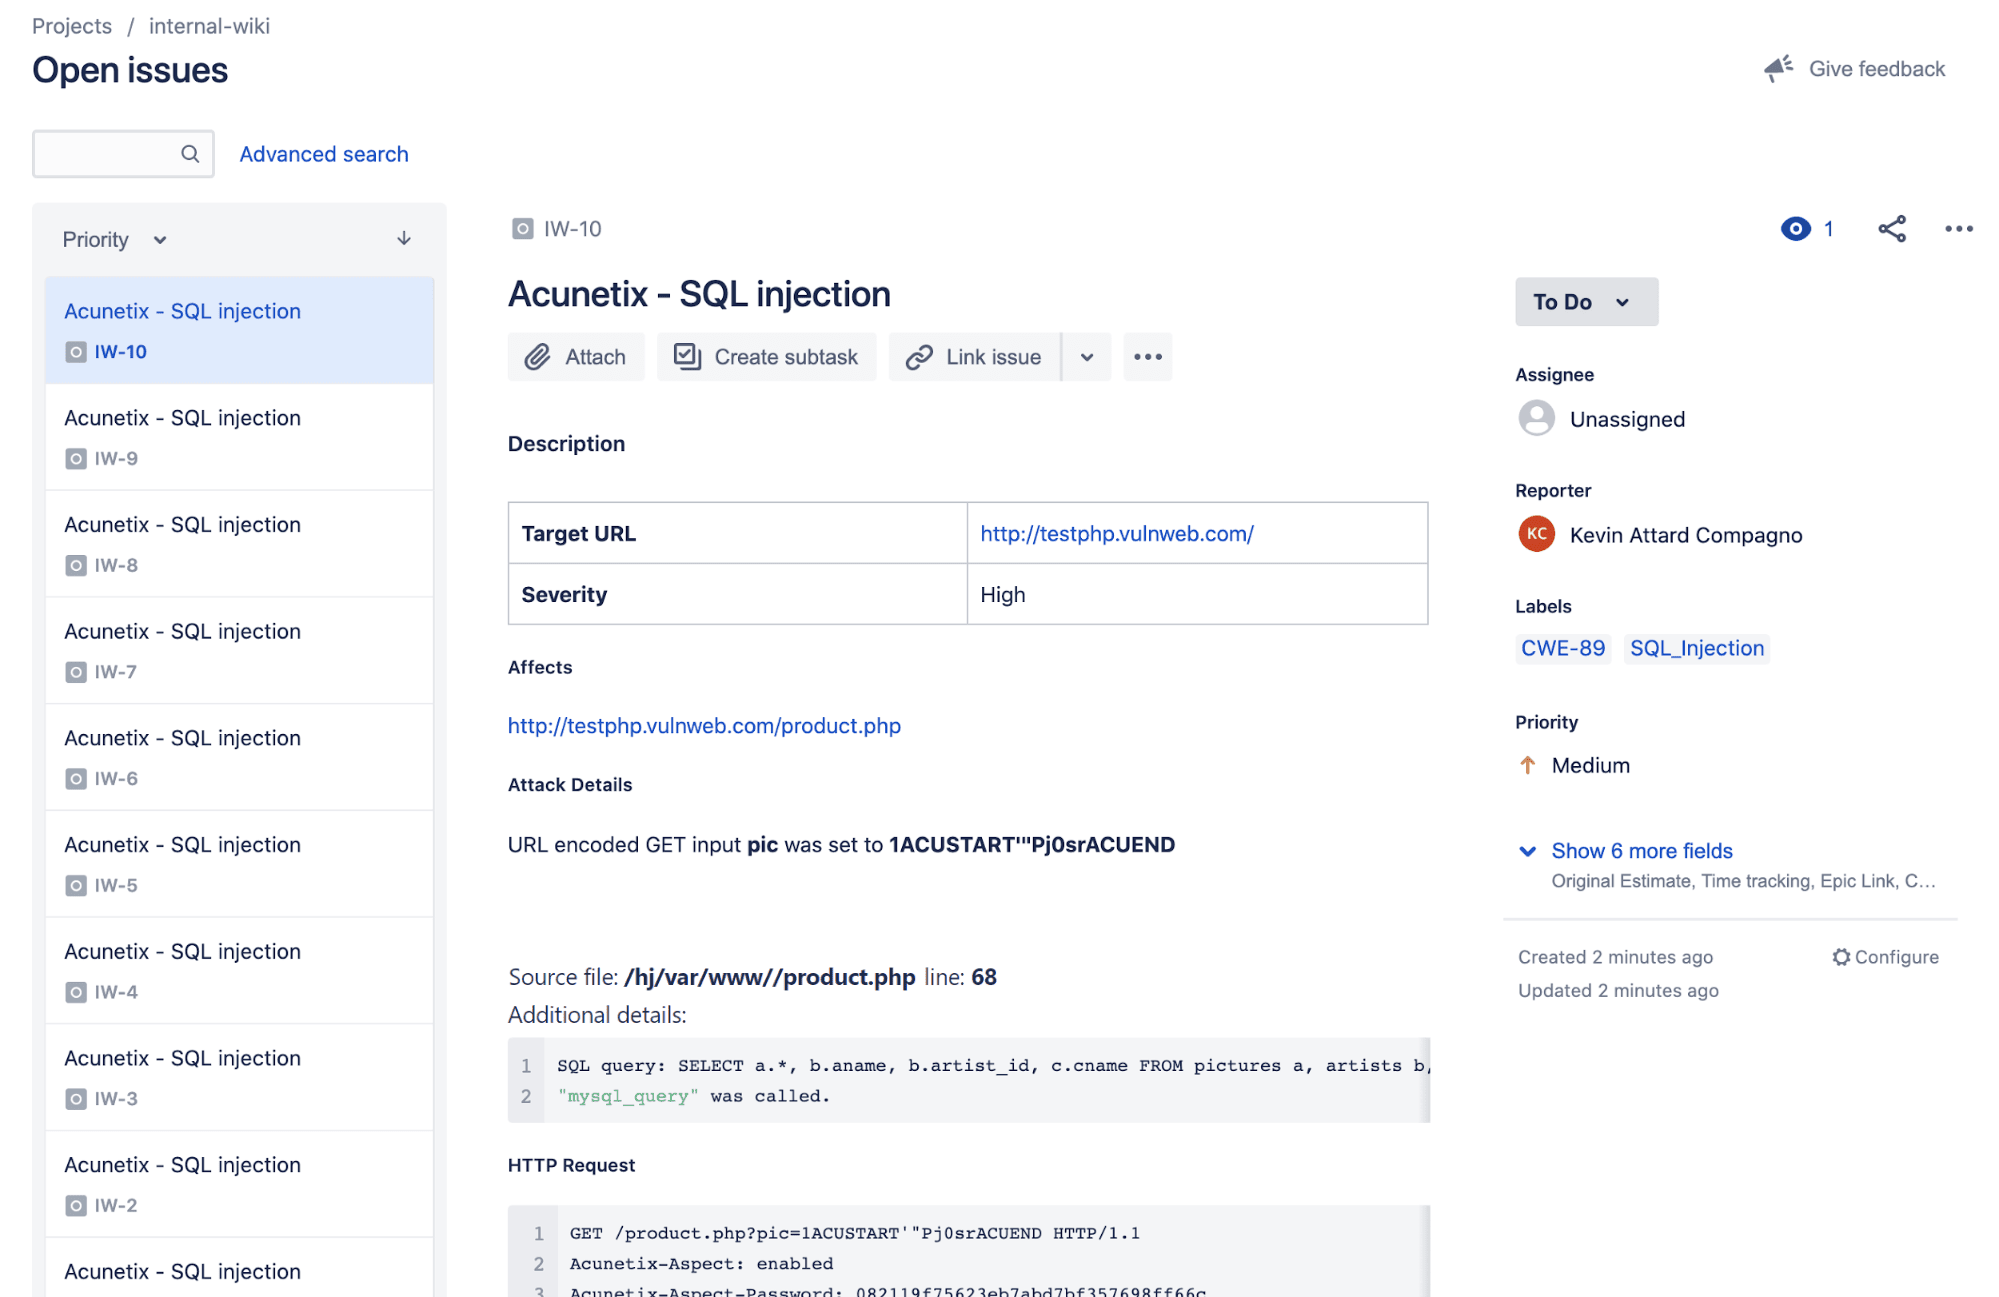Select issue IW-6 in the list
Screen dimensions: 1999x1297
click(x=240, y=757)
